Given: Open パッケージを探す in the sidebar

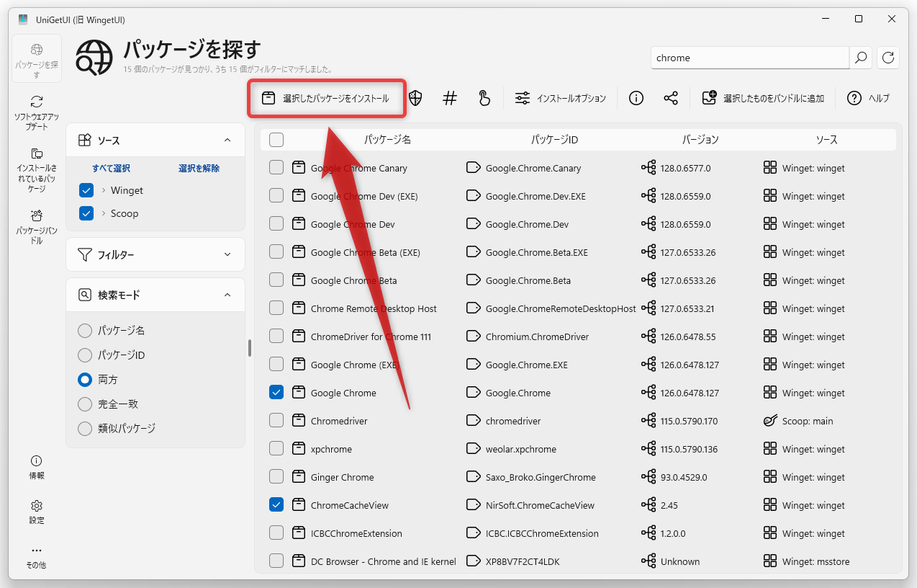Looking at the screenshot, I should coord(36,60).
